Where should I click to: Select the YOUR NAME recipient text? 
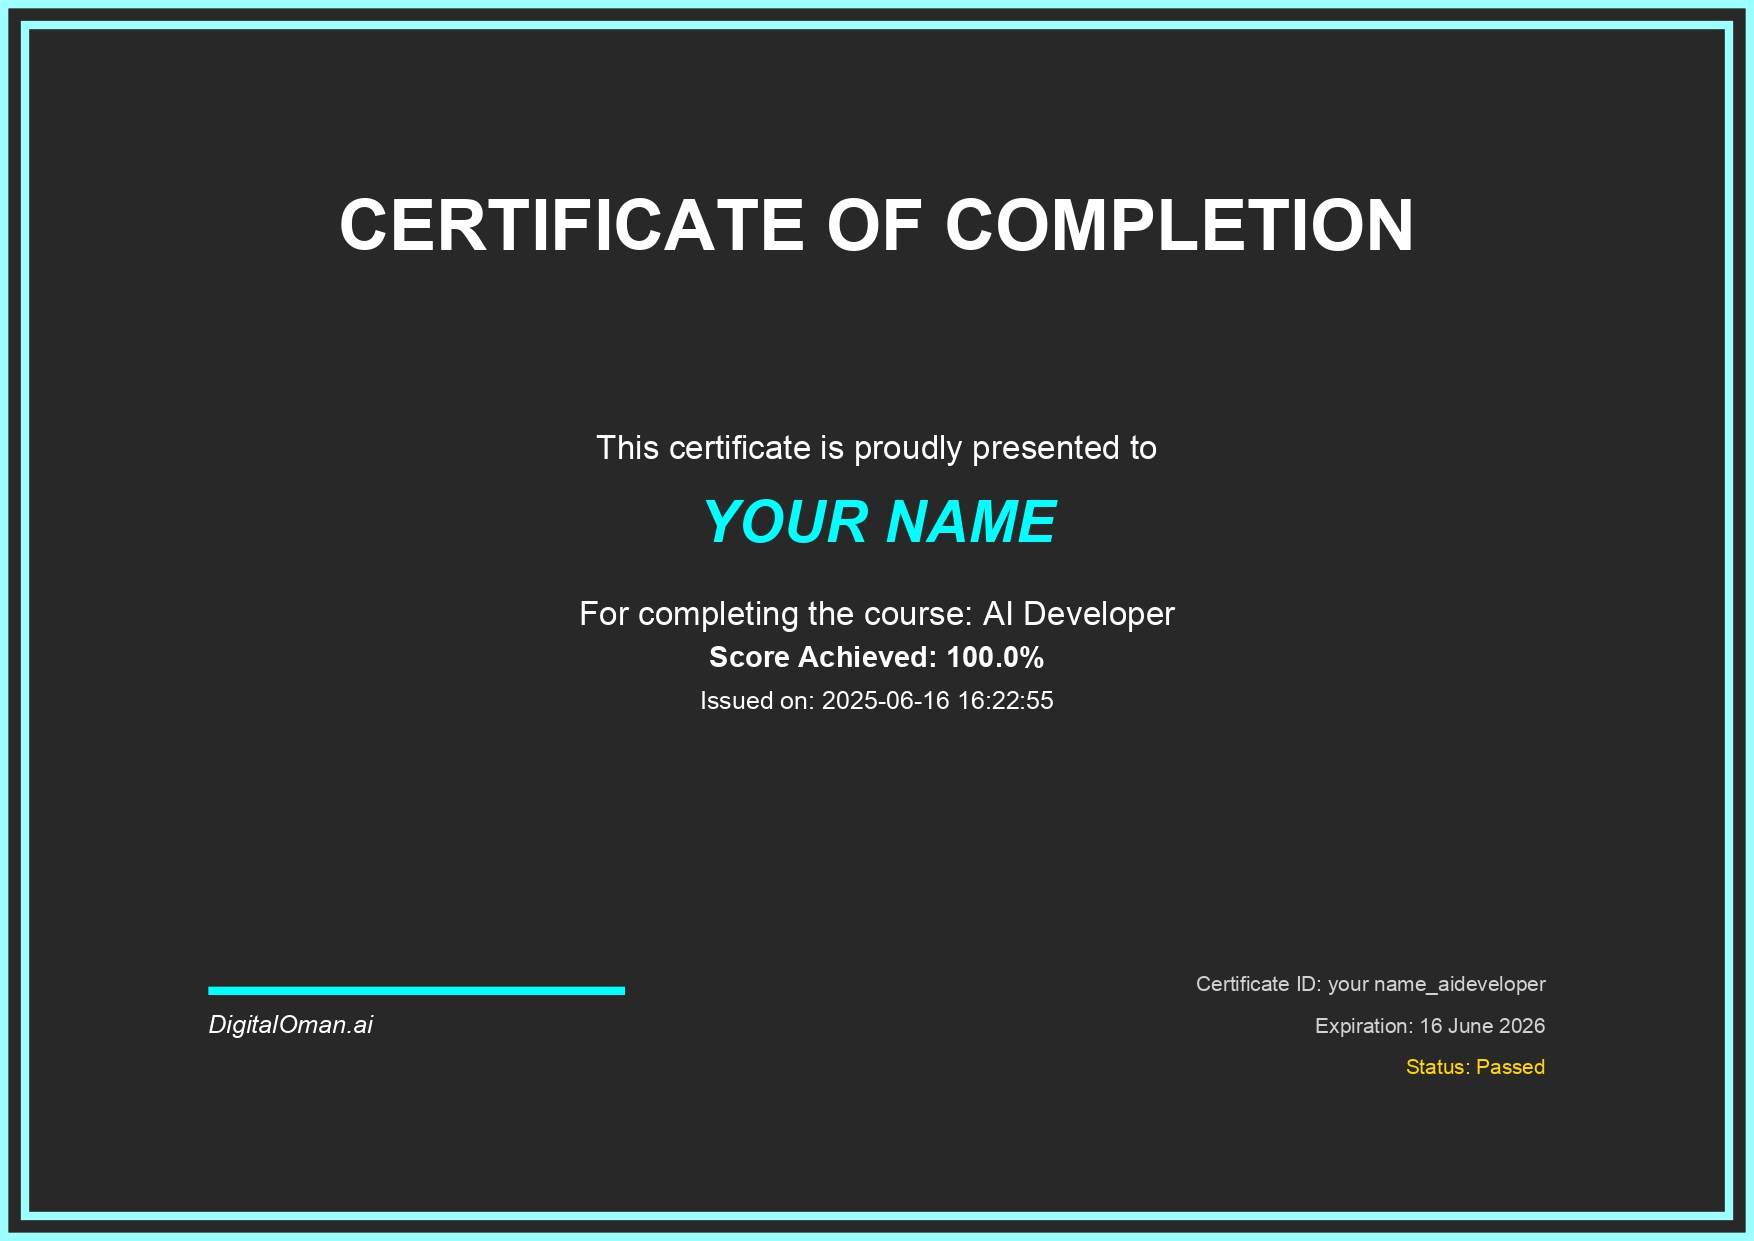pos(879,521)
